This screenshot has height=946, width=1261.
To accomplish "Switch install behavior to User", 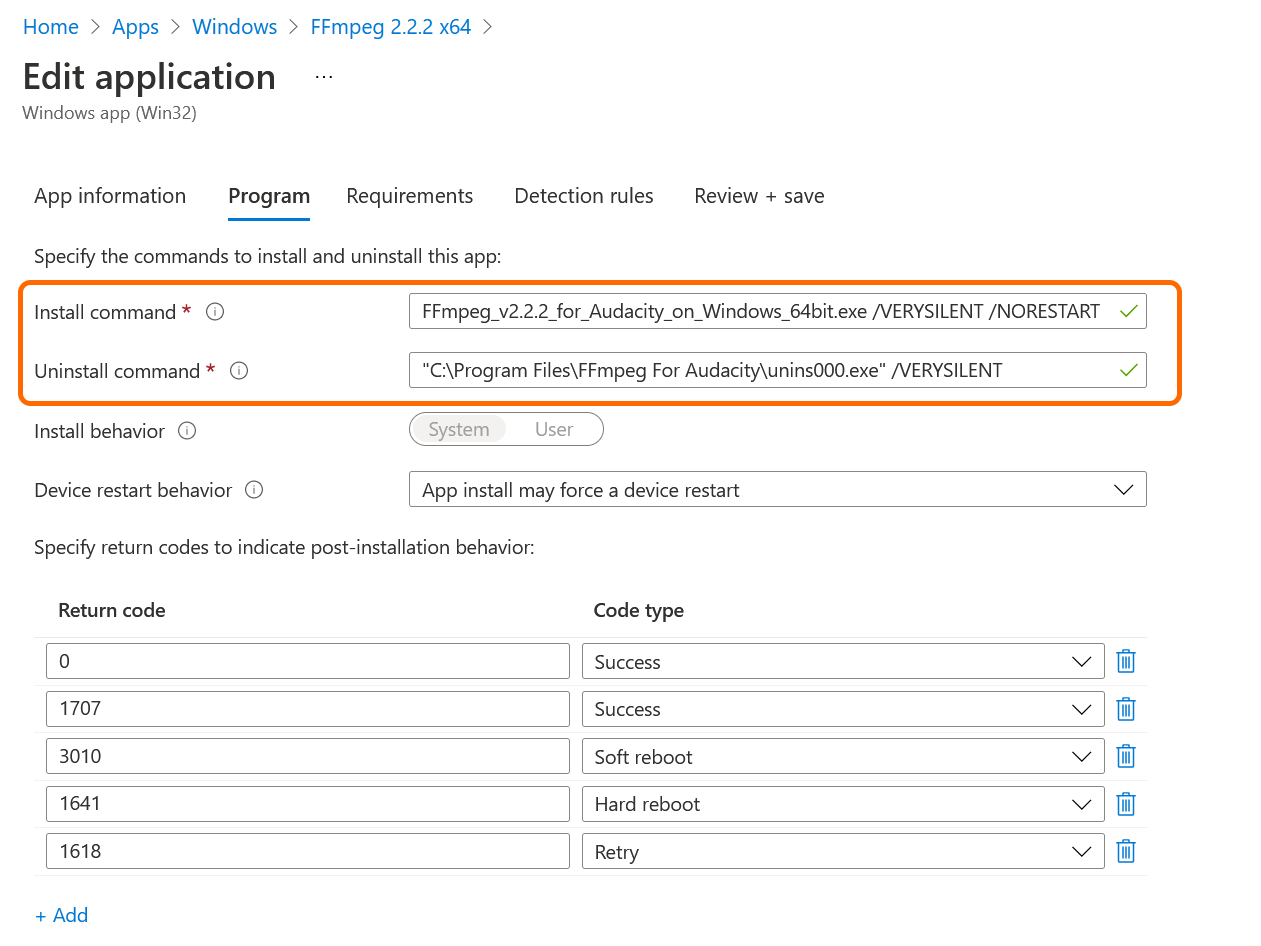I will click(554, 430).
